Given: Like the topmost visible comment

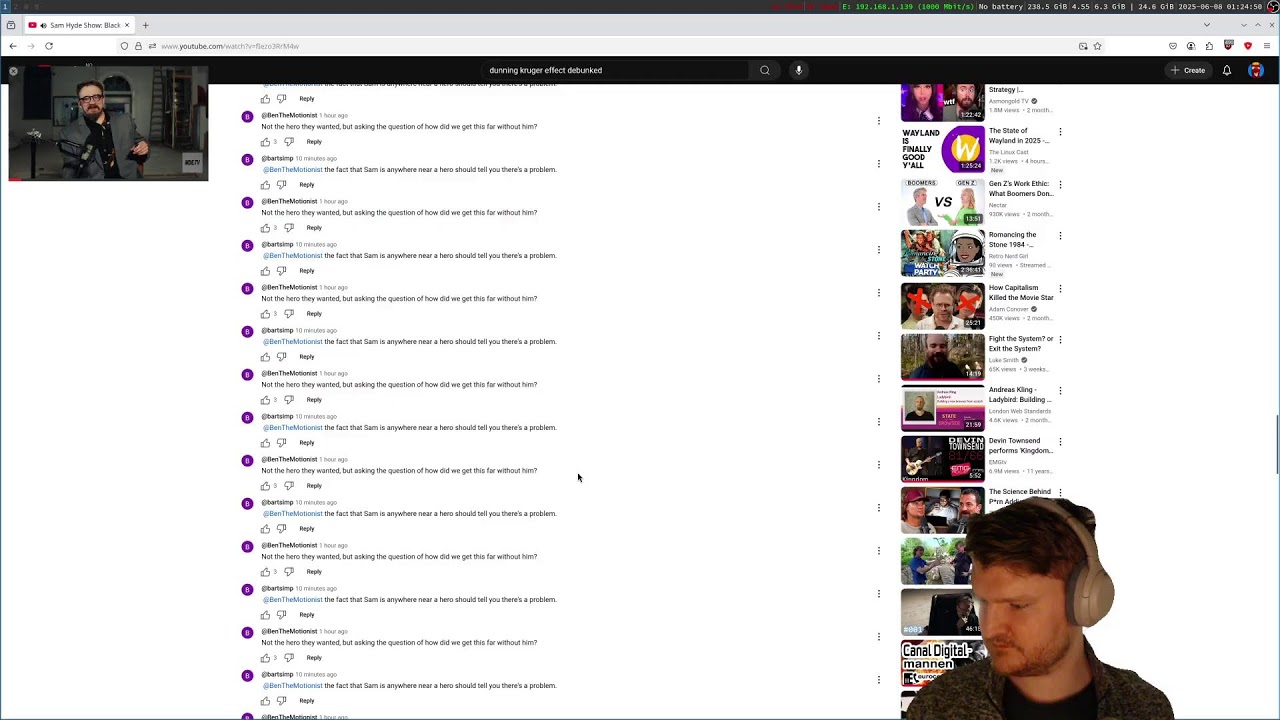Looking at the screenshot, I should click(x=265, y=99).
